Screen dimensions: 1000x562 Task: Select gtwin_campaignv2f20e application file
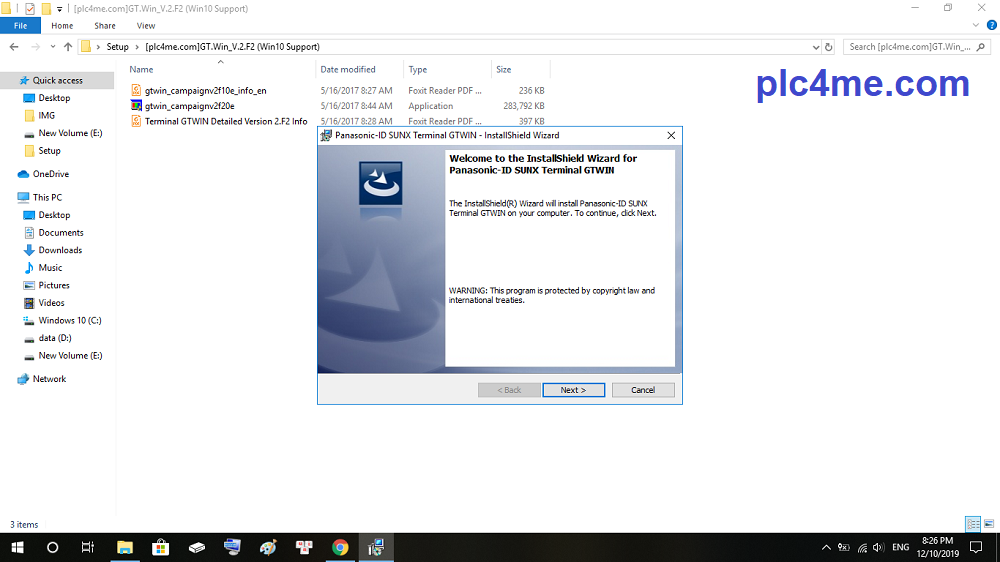click(189, 106)
